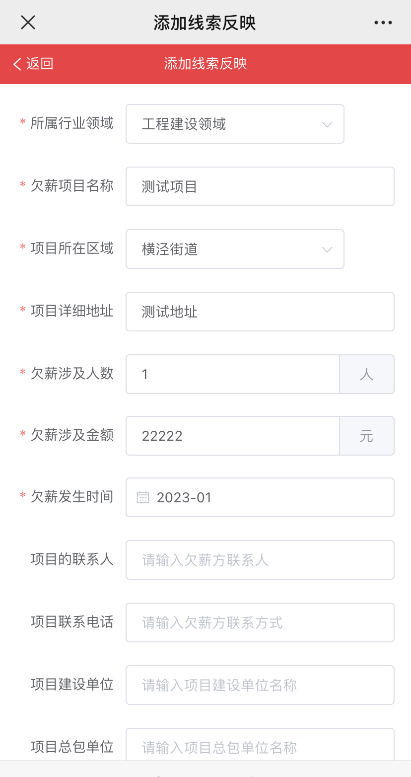Open the date picker showing 2023-01
This screenshot has height=777, width=411.
point(260,498)
